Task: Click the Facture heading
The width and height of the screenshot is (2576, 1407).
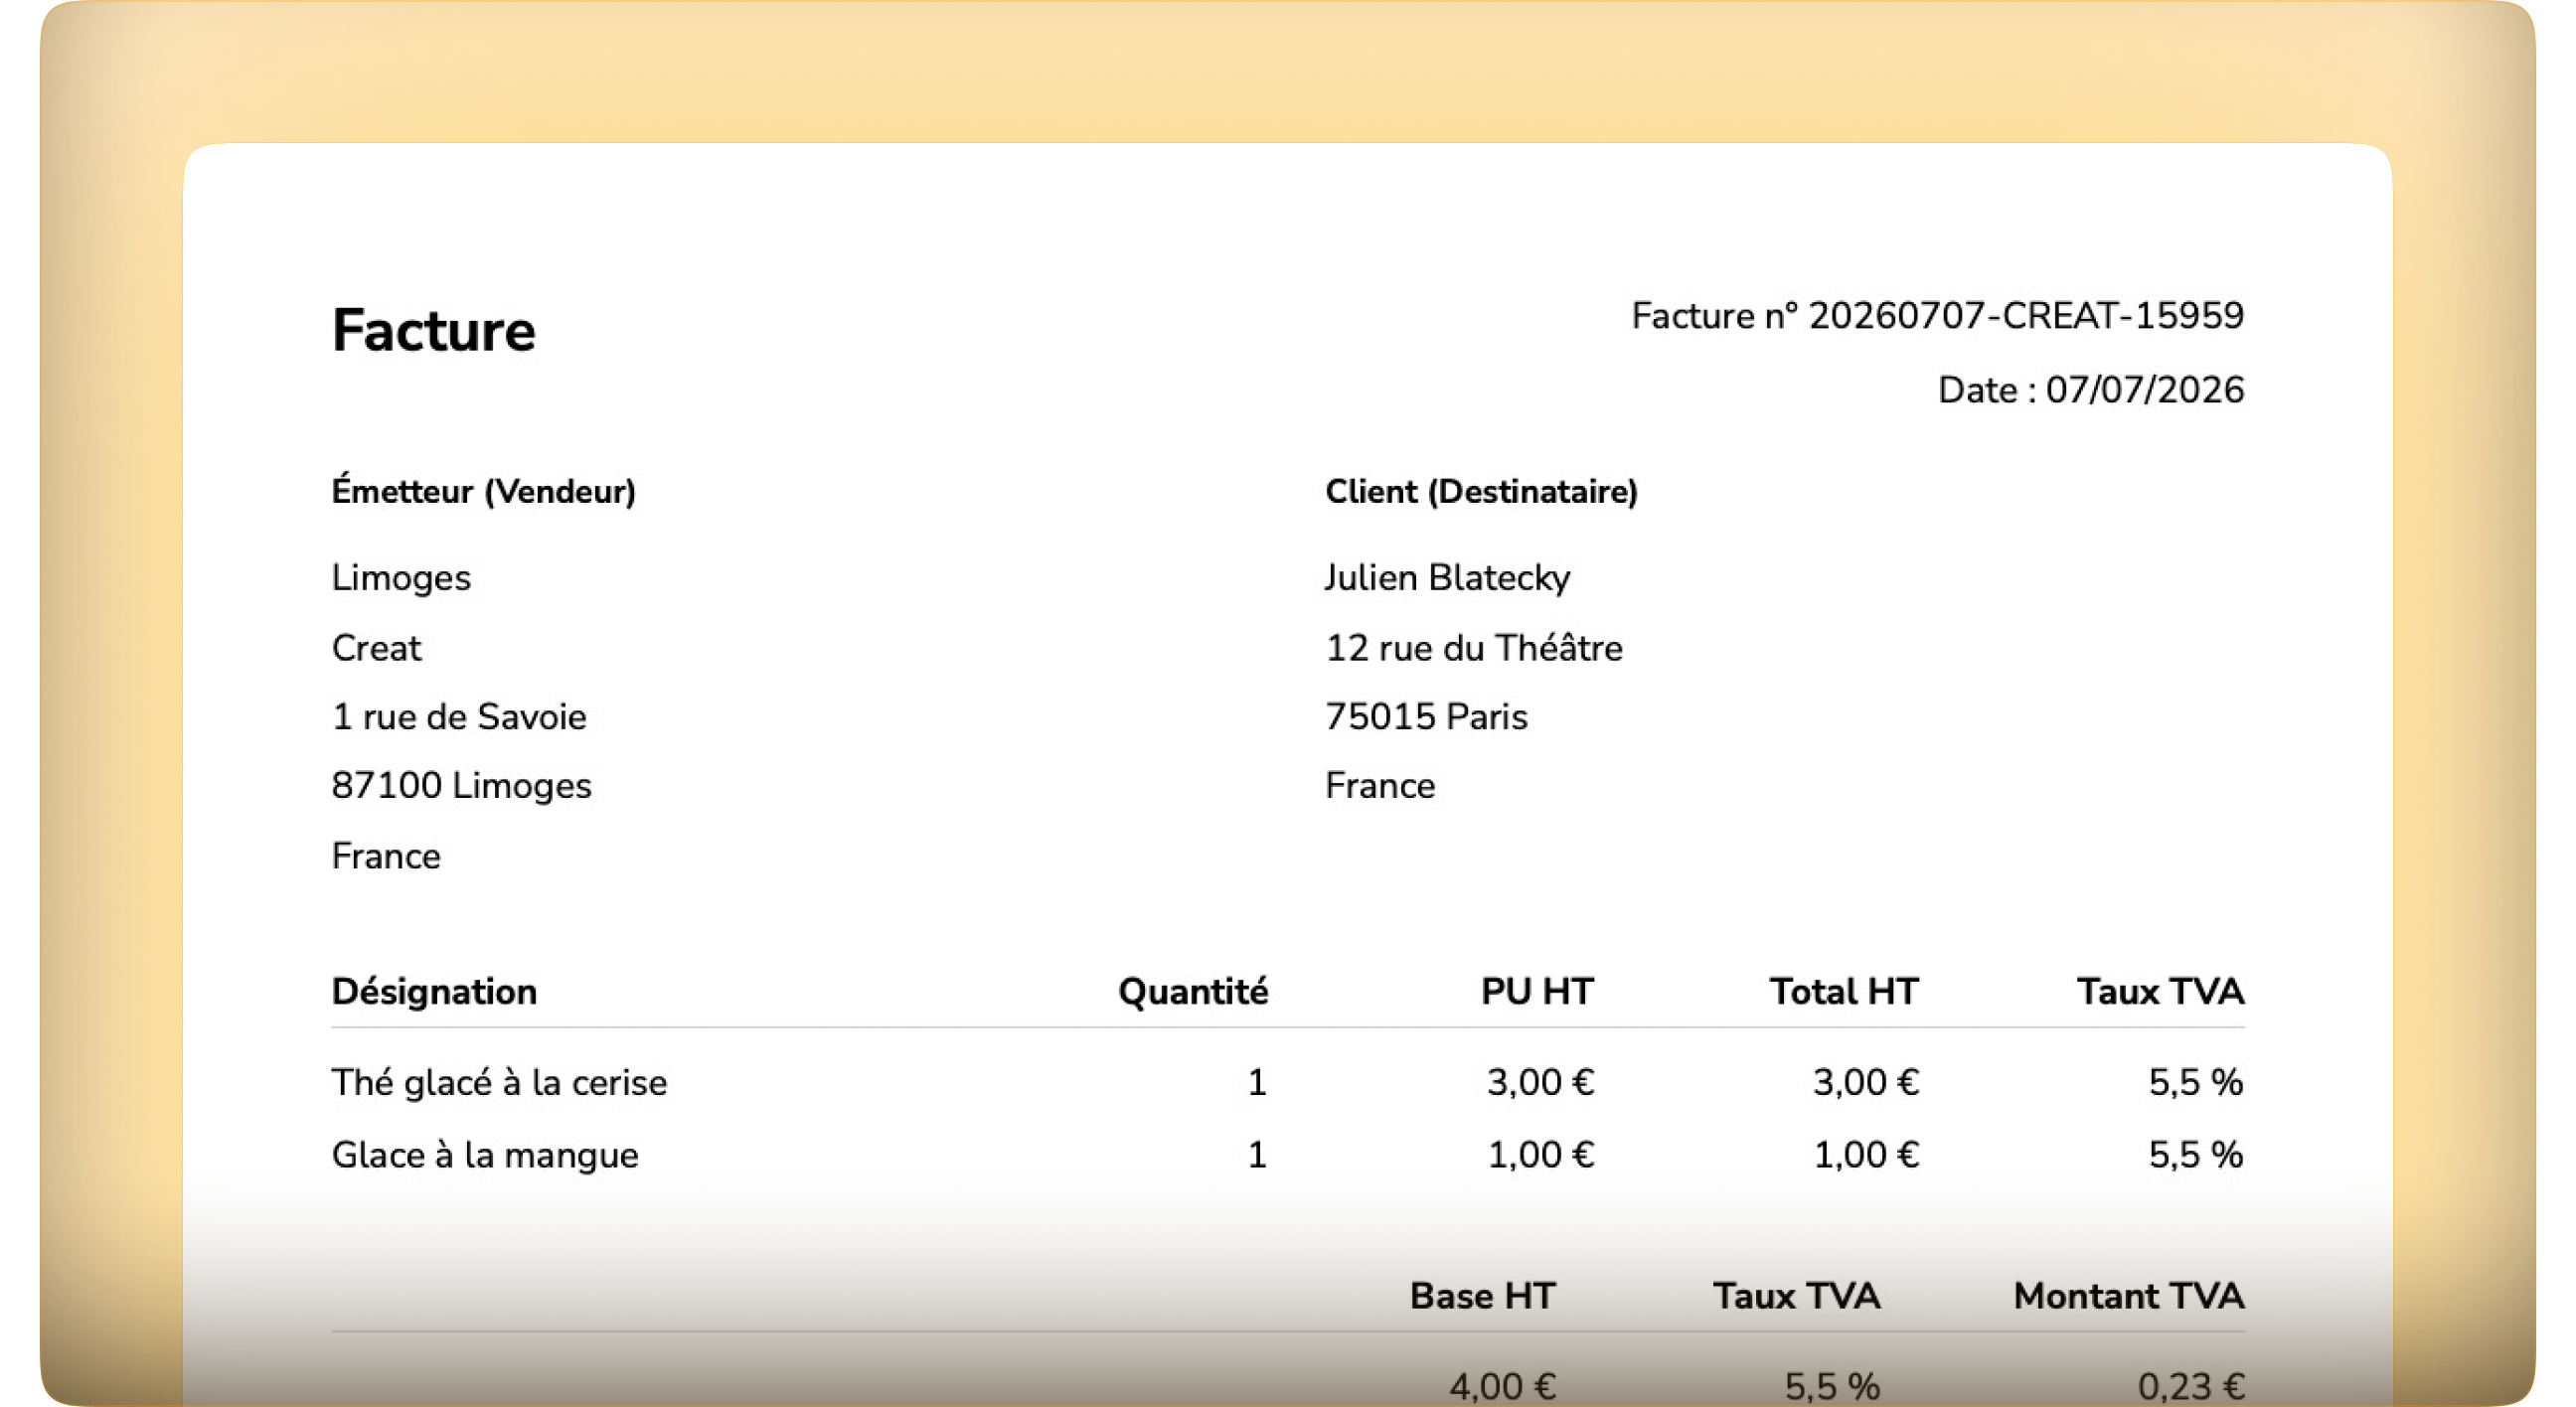Action: pyautogui.click(x=433, y=331)
